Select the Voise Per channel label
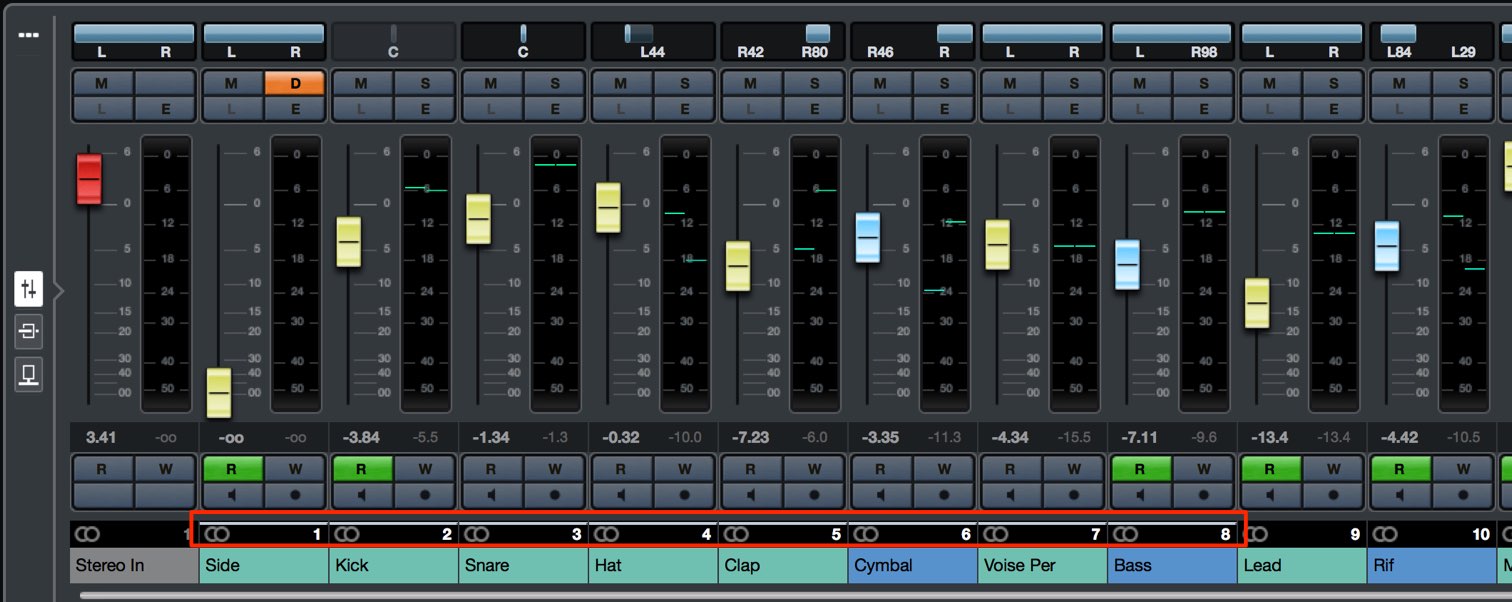Viewport: 1512px width, 602px height. tap(1042, 565)
